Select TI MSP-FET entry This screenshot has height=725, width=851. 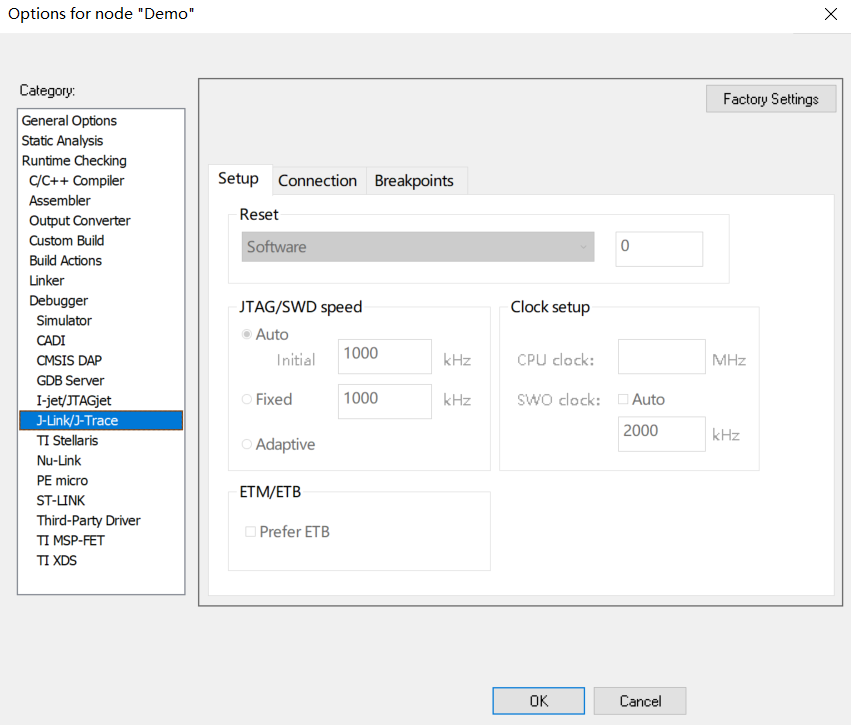pos(71,540)
